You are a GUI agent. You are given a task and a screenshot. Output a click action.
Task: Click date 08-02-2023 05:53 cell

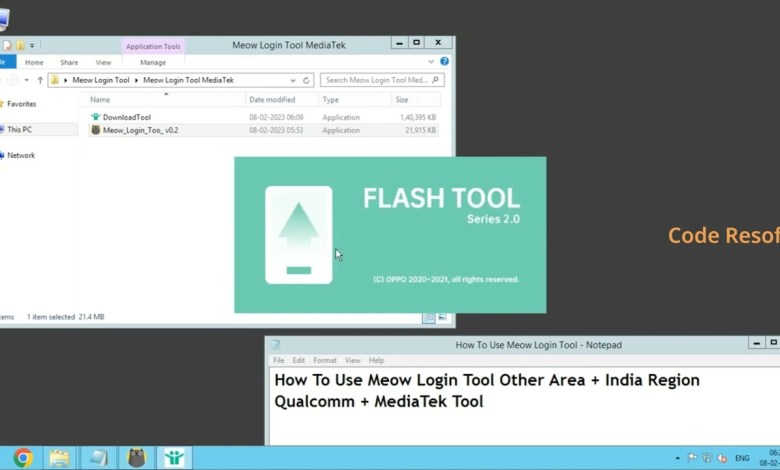pyautogui.click(x=276, y=130)
